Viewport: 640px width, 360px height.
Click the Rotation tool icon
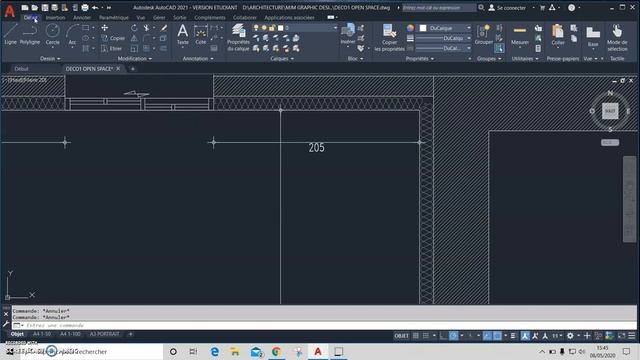(134, 28)
